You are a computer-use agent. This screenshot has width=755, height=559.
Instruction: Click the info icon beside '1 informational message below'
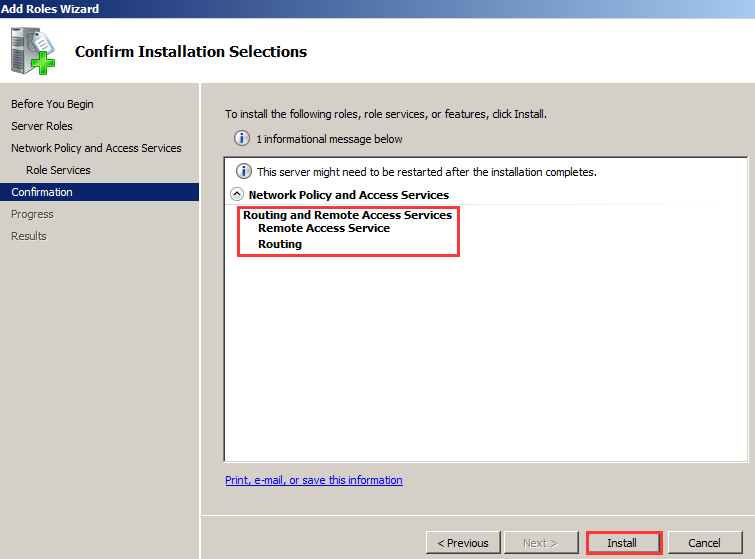pyautogui.click(x=242, y=139)
